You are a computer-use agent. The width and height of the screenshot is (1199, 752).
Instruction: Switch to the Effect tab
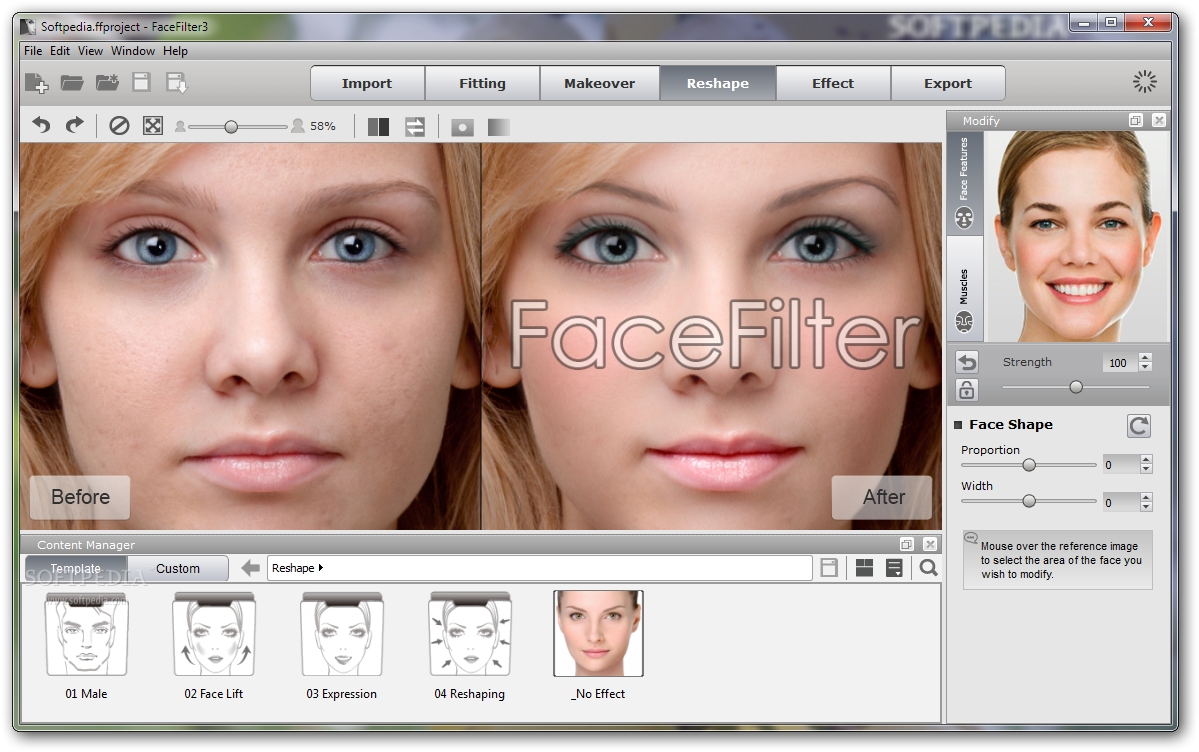(x=833, y=83)
